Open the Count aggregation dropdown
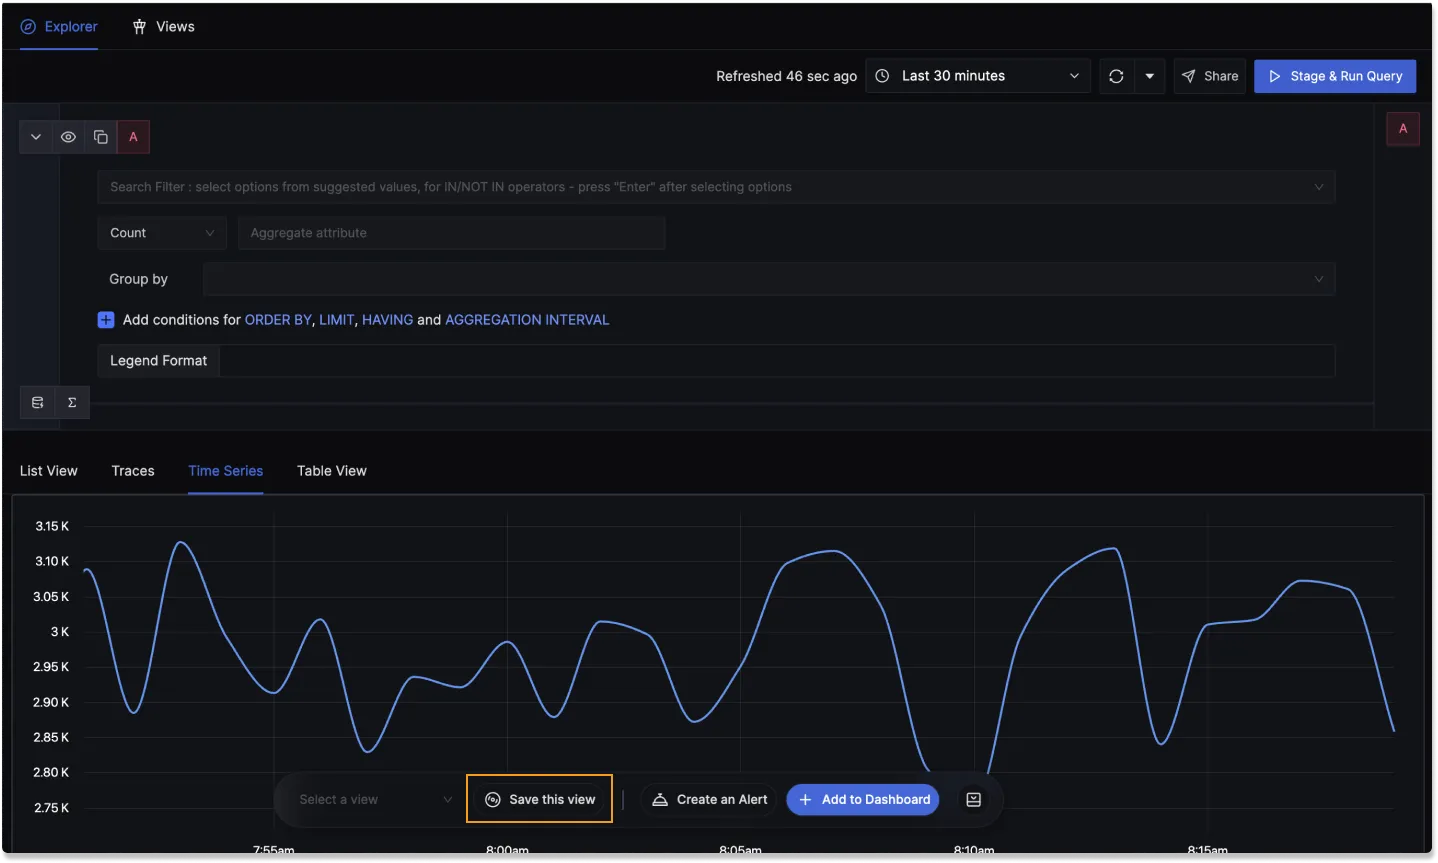Screen dimensions: 1438x863 162,233
